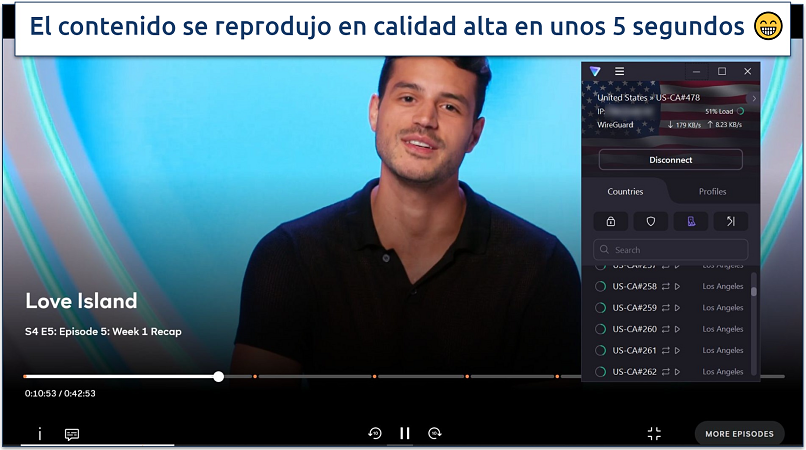The width and height of the screenshot is (806, 450).
Task: Select the Countries tab
Action: [x=626, y=191]
